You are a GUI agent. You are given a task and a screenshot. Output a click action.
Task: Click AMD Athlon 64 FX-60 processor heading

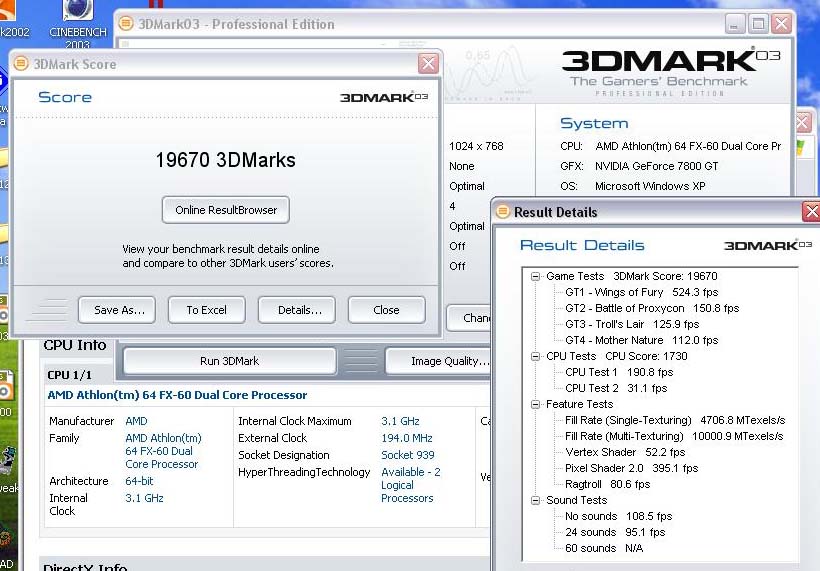tap(177, 395)
